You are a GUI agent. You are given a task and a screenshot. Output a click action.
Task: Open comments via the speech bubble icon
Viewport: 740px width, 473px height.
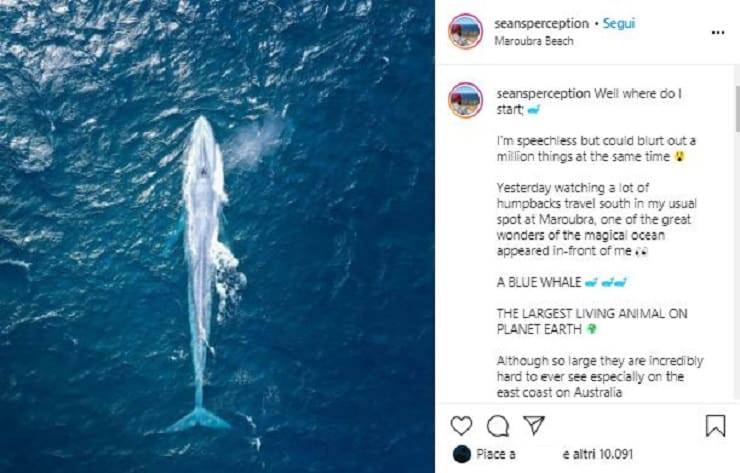497,426
